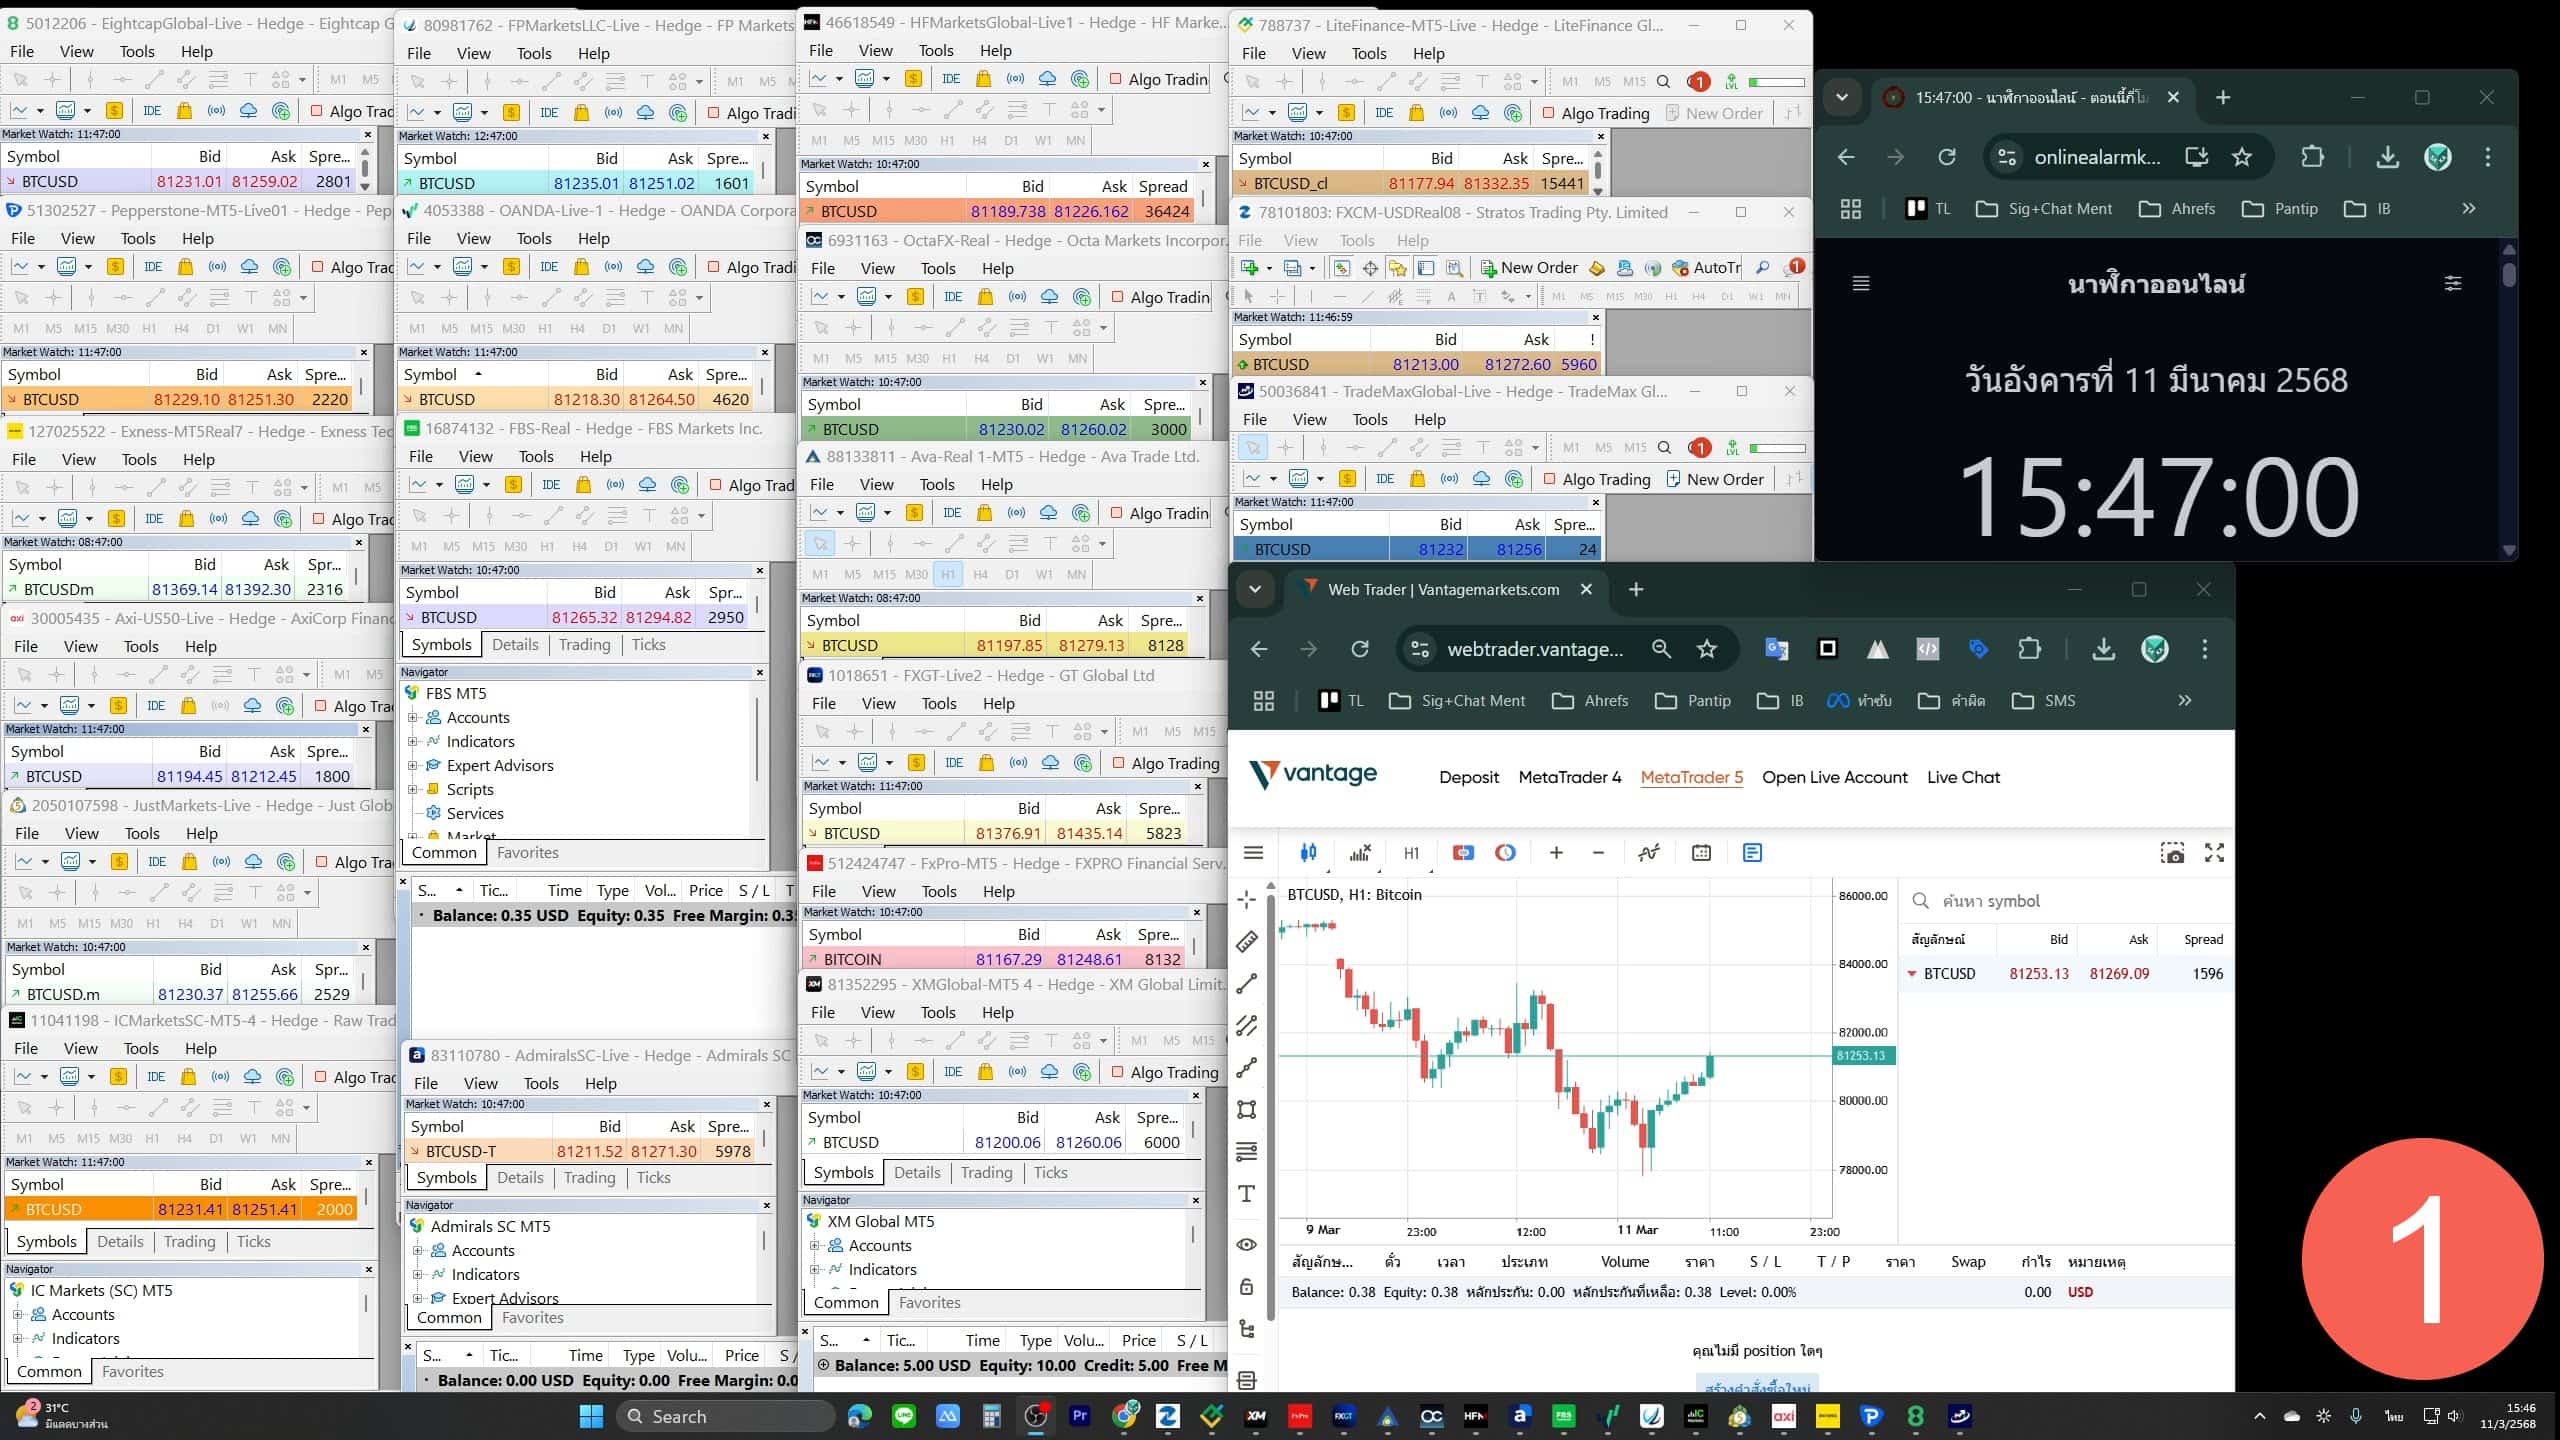Screen dimensions: 2560x1440
Task: Expand Accounts in IC Markets navigator
Action: click(17, 1314)
